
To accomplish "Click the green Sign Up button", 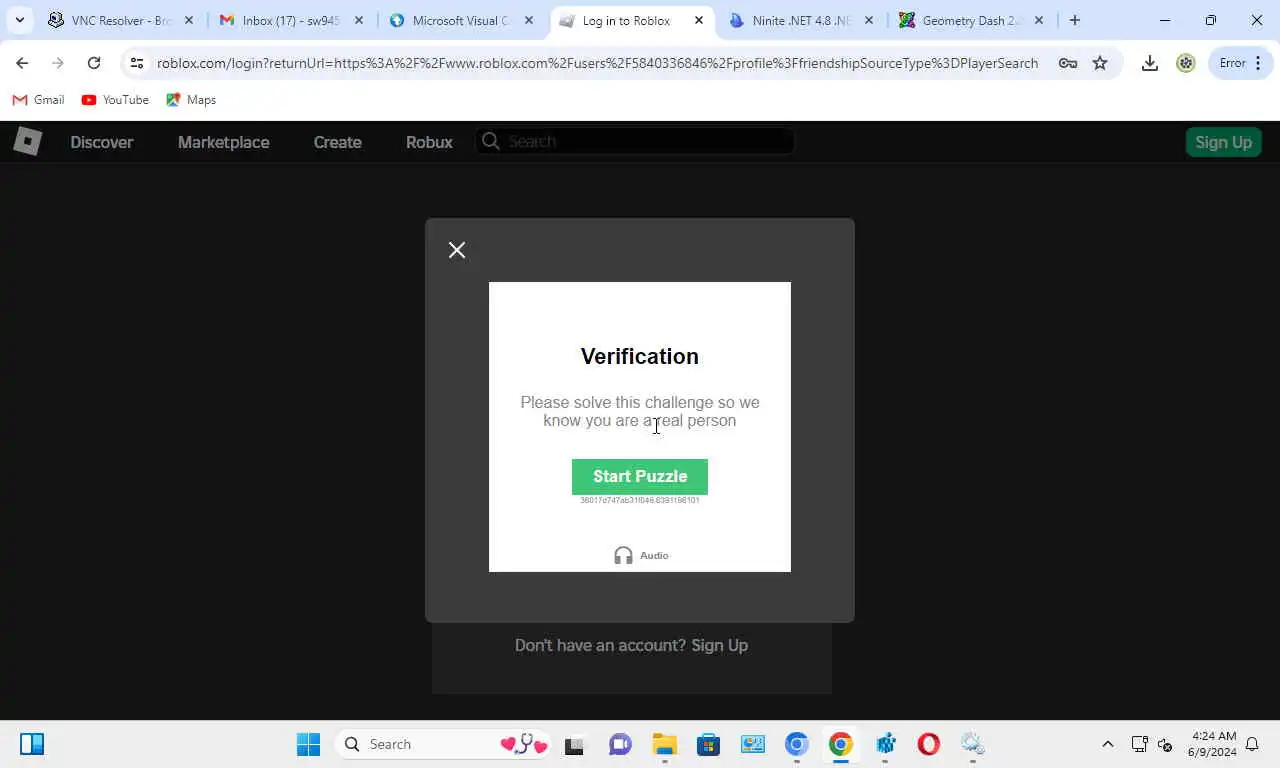I will 1223,142.
